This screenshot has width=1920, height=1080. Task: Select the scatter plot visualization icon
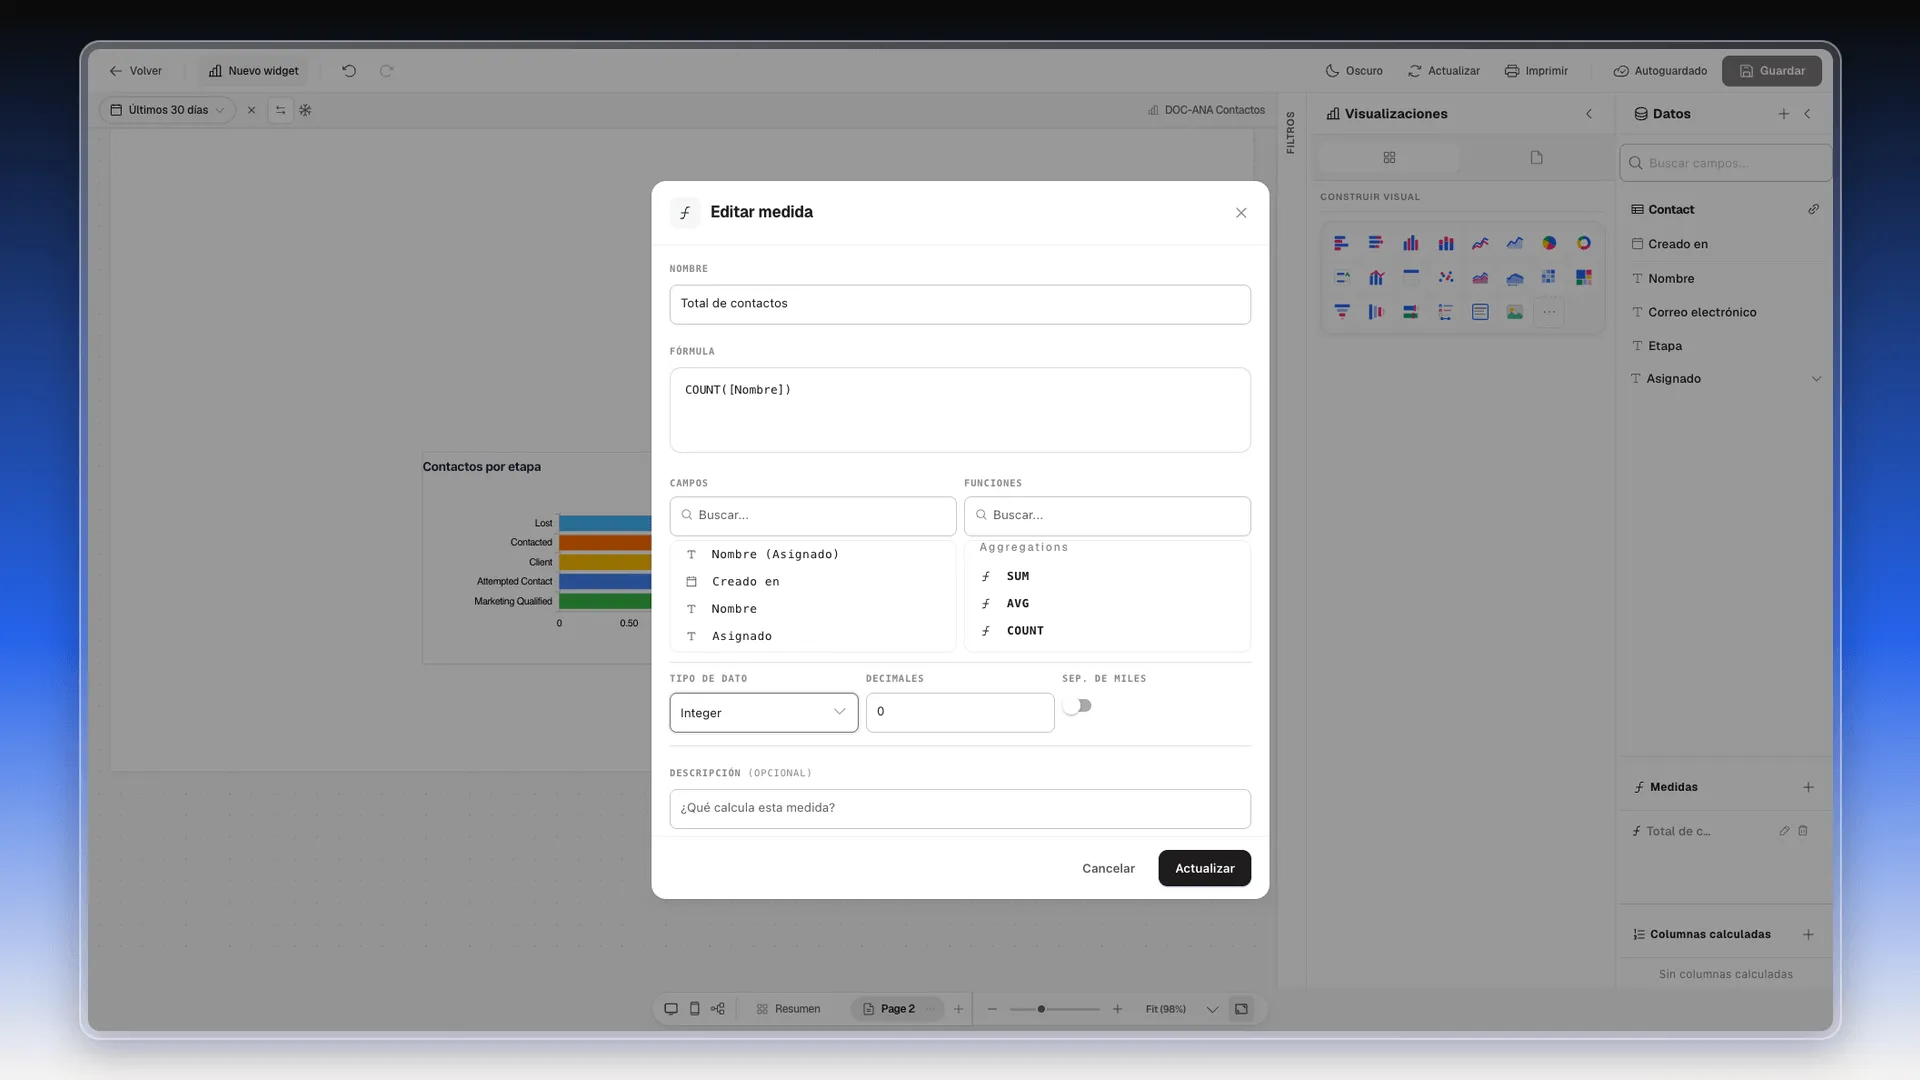[x=1446, y=277]
